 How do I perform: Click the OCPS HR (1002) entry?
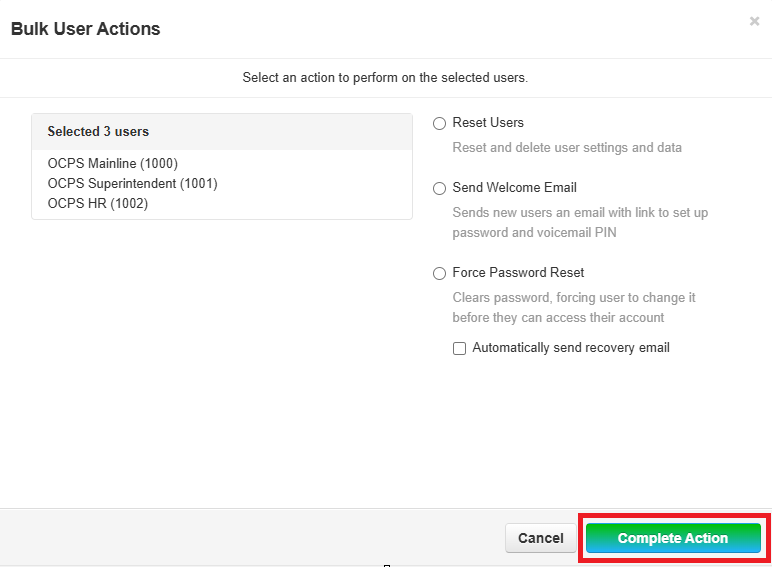pos(98,203)
